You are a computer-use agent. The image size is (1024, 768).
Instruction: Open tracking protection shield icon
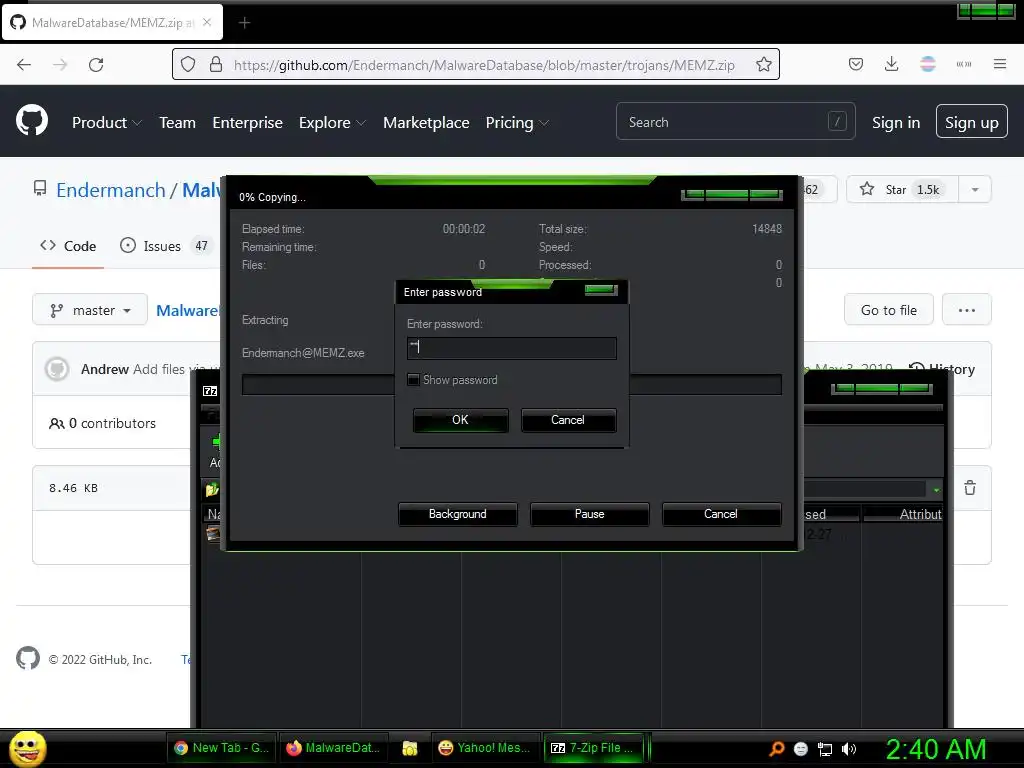(188, 64)
